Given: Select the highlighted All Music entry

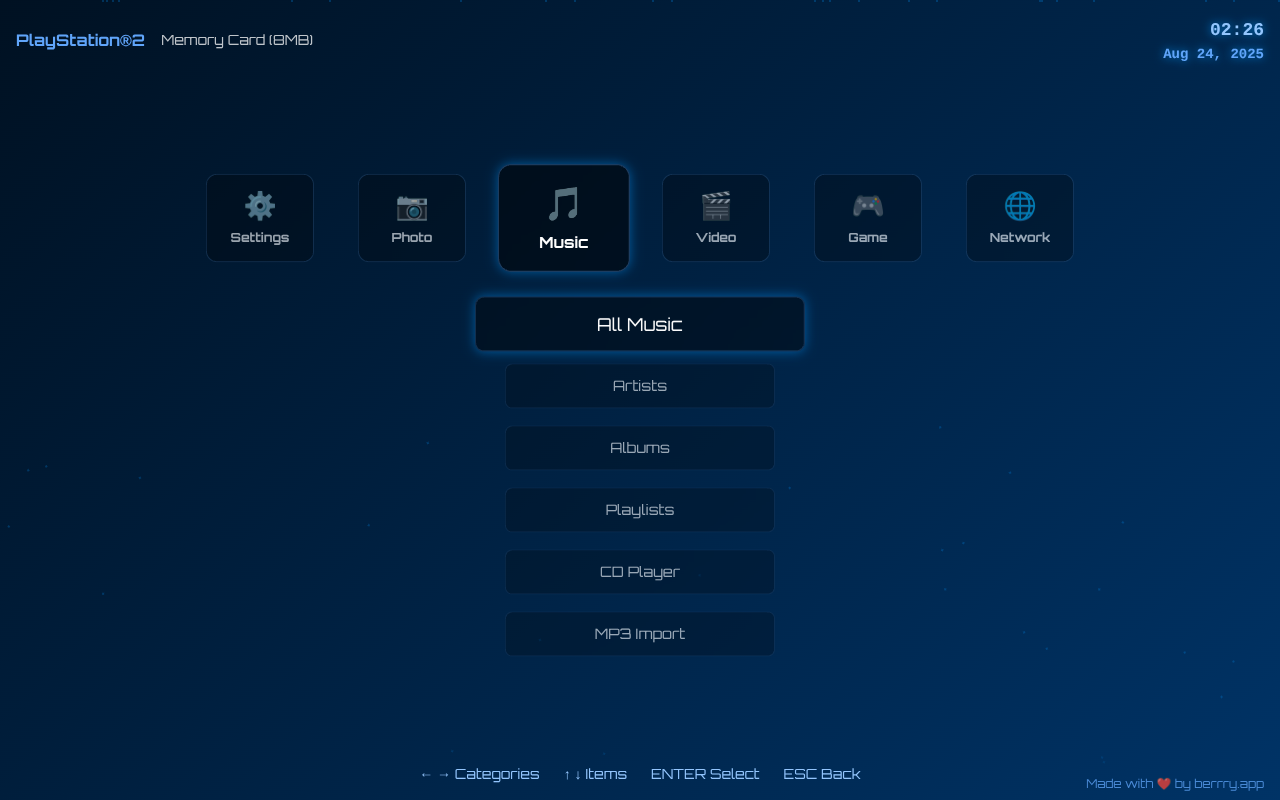Looking at the screenshot, I should (x=639, y=324).
